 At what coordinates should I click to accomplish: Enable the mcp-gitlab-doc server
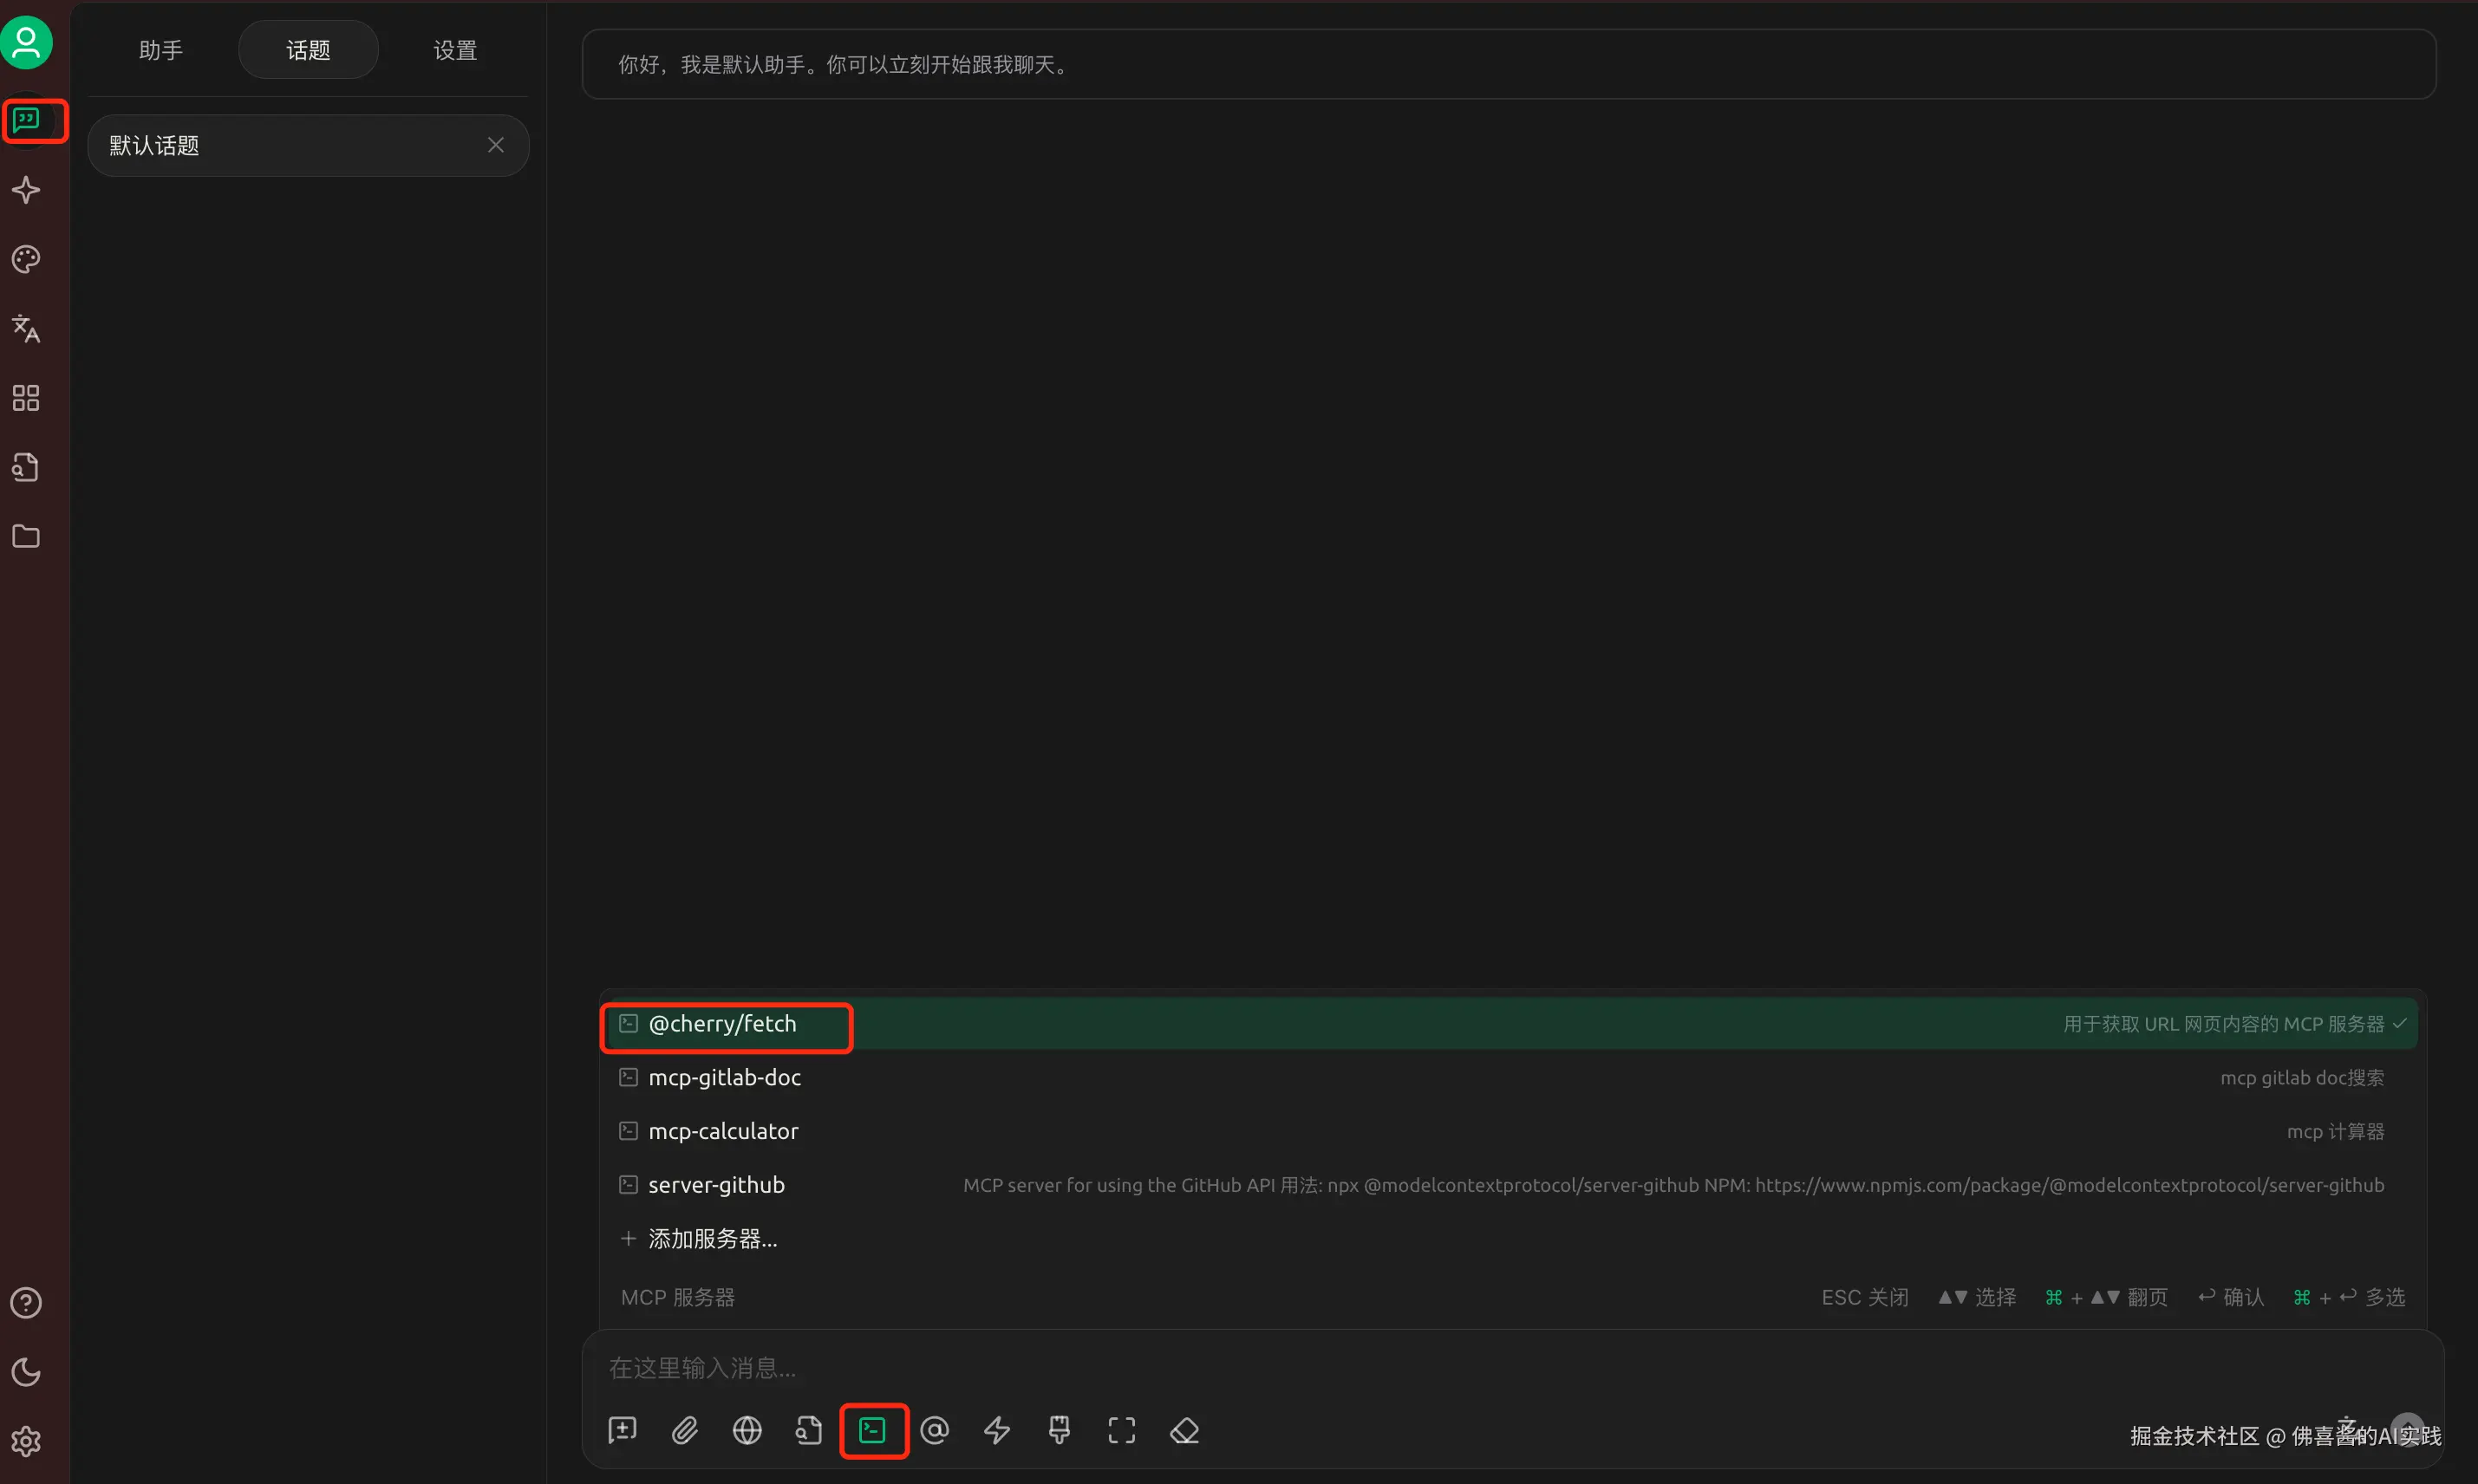point(725,1077)
